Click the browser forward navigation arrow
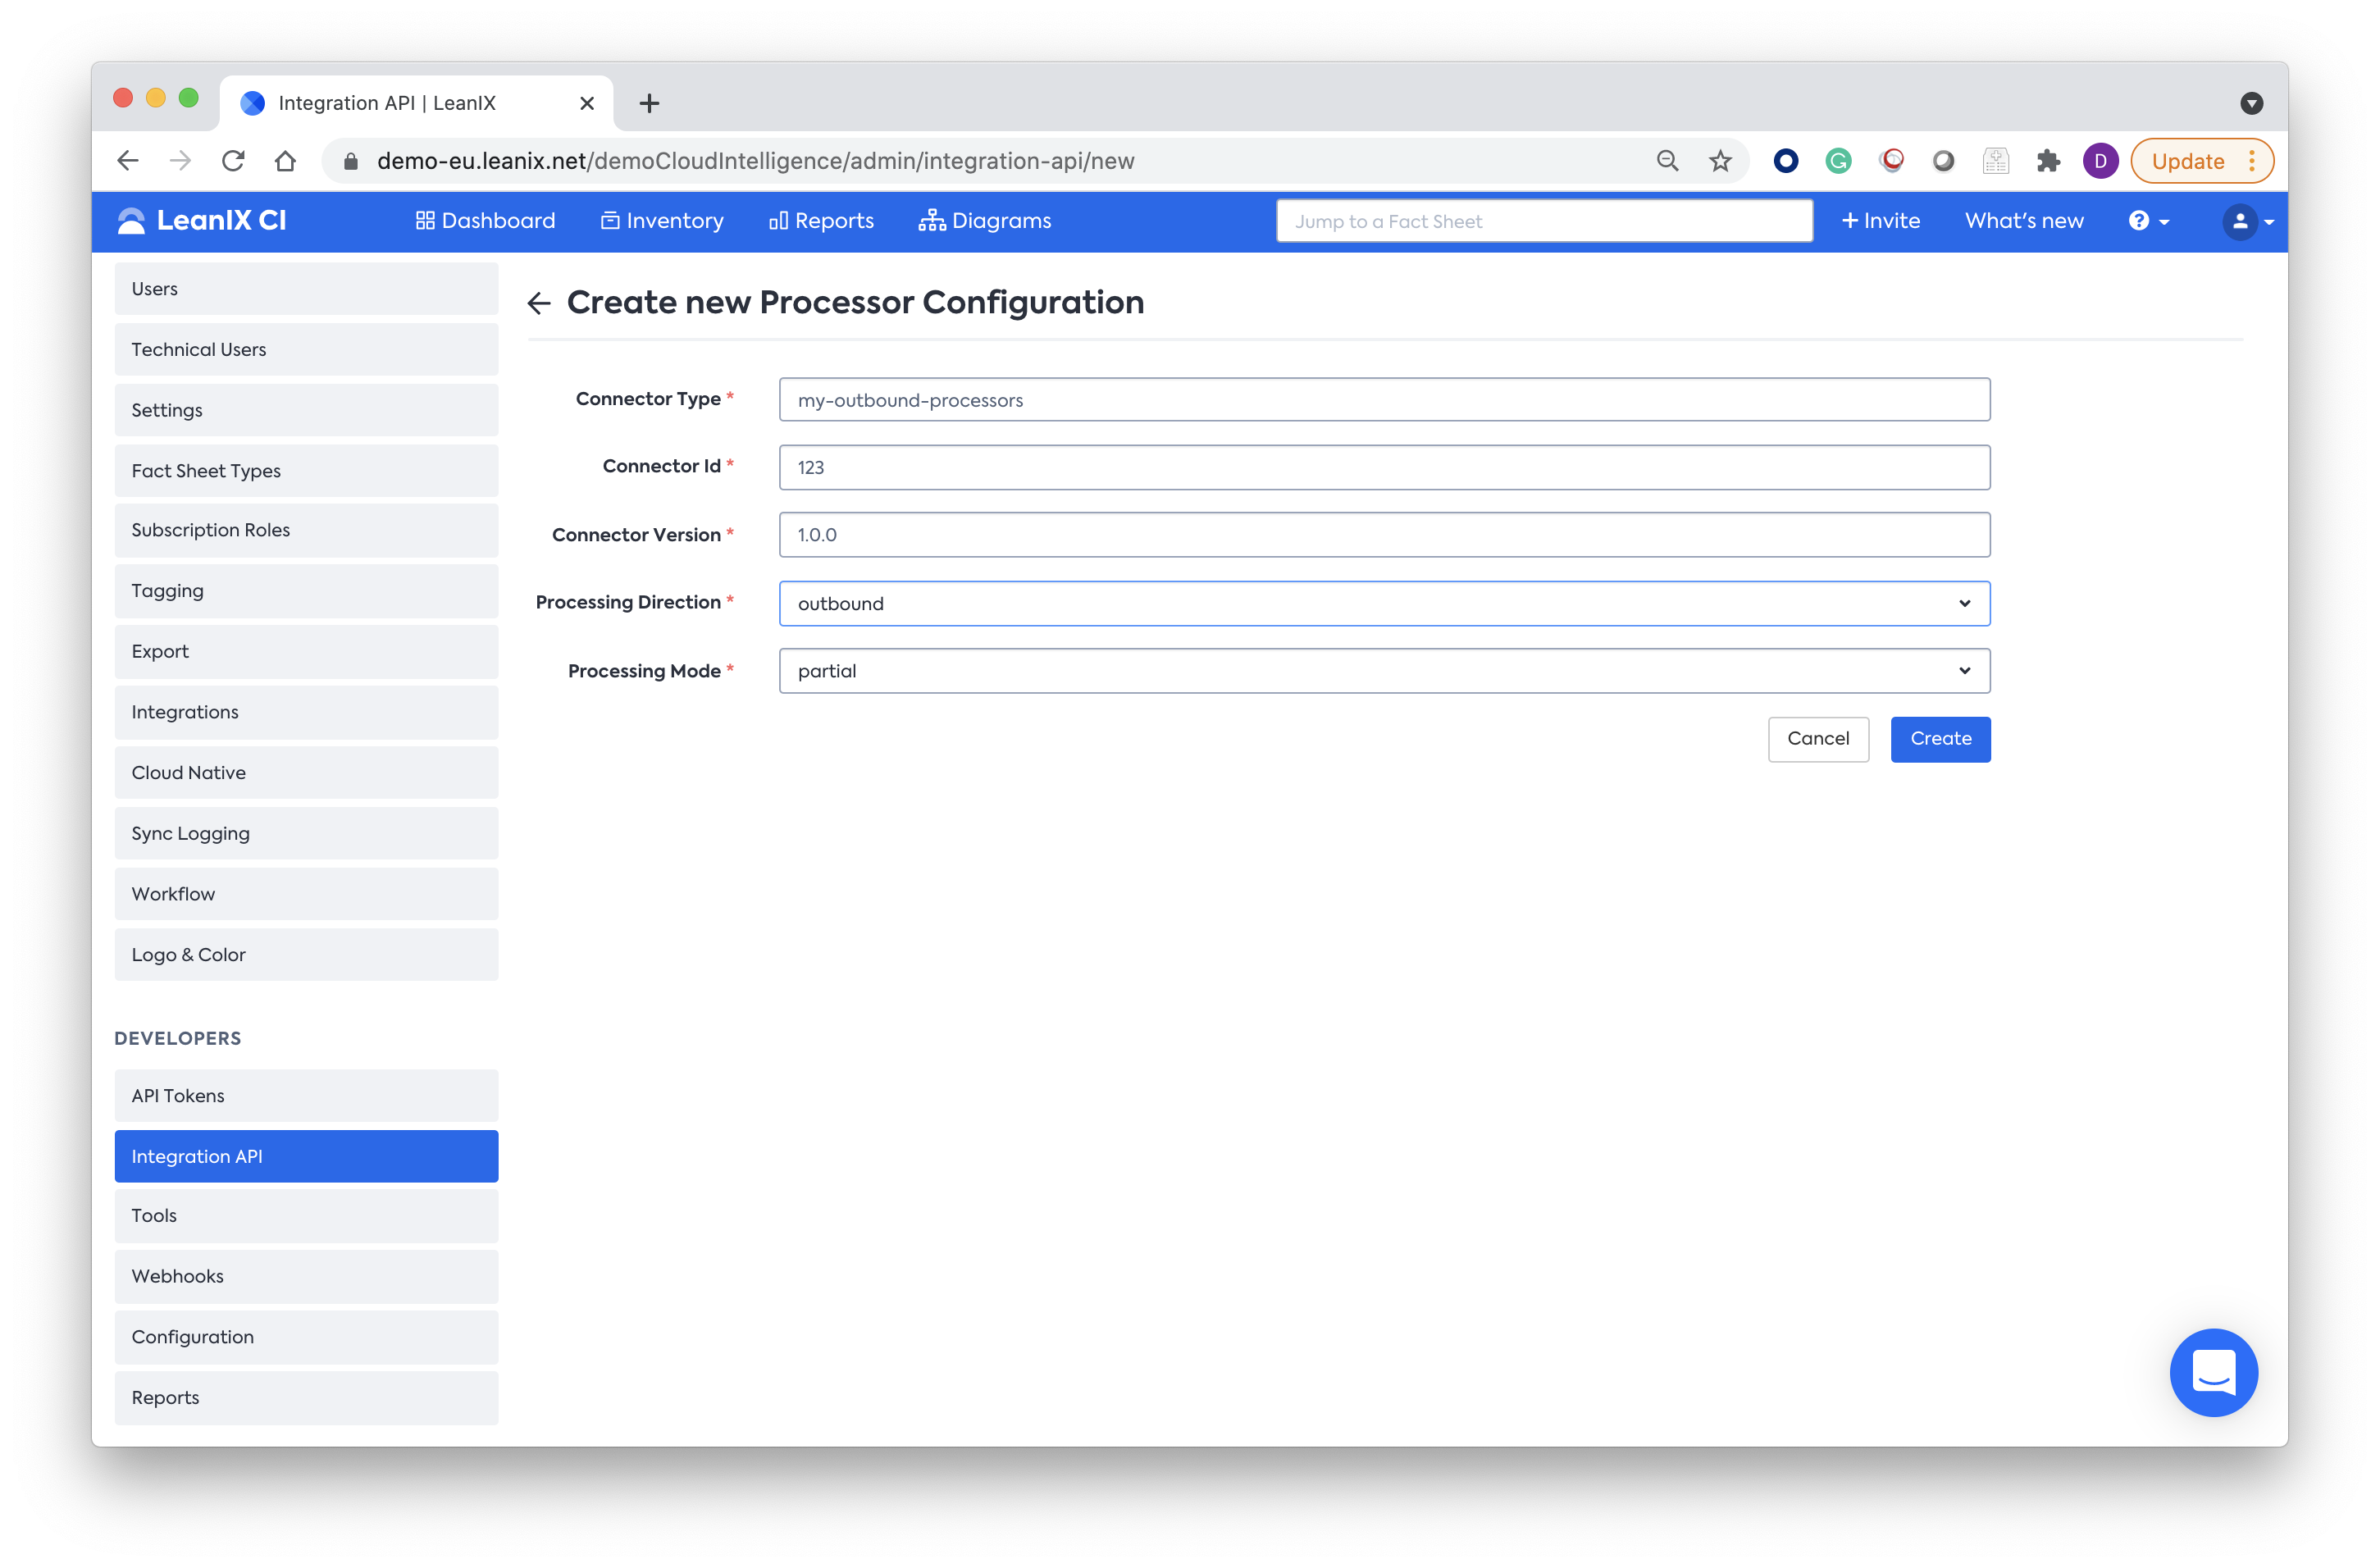Screen dimensions: 2380x1568 pos(180,161)
